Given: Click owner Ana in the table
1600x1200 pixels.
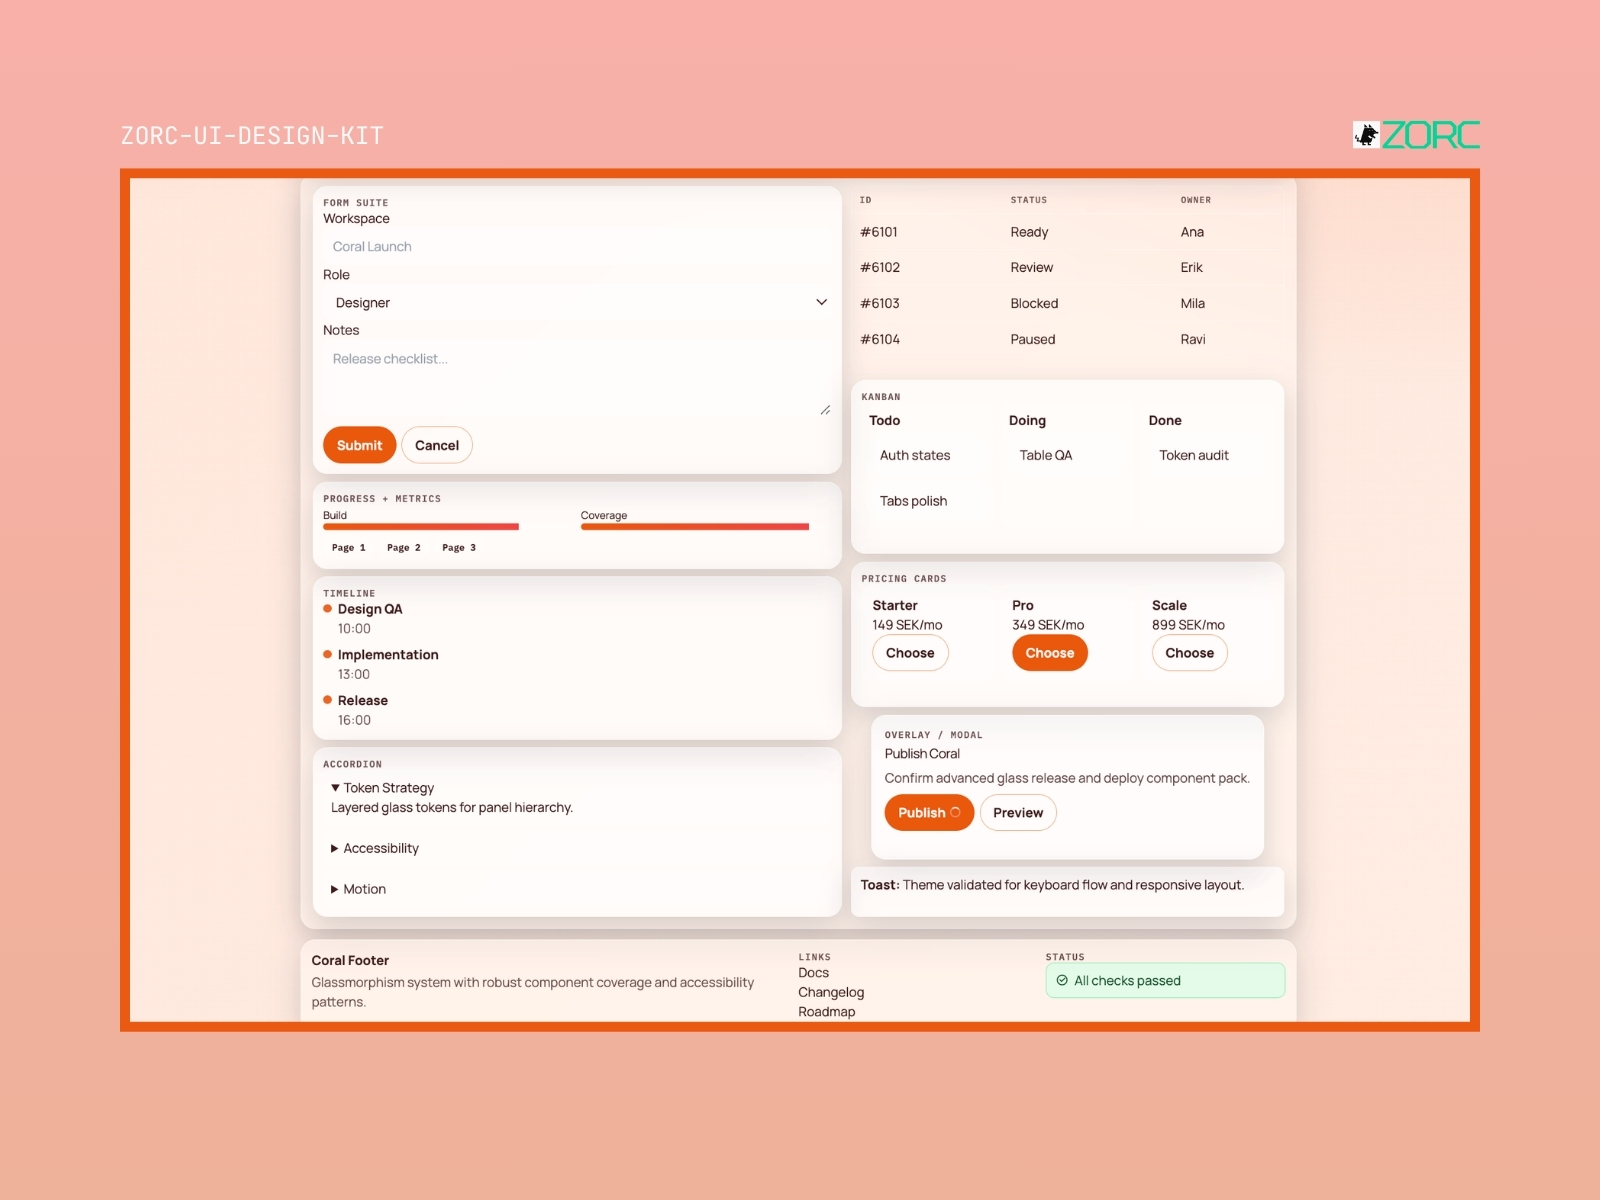Looking at the screenshot, I should tap(1192, 232).
